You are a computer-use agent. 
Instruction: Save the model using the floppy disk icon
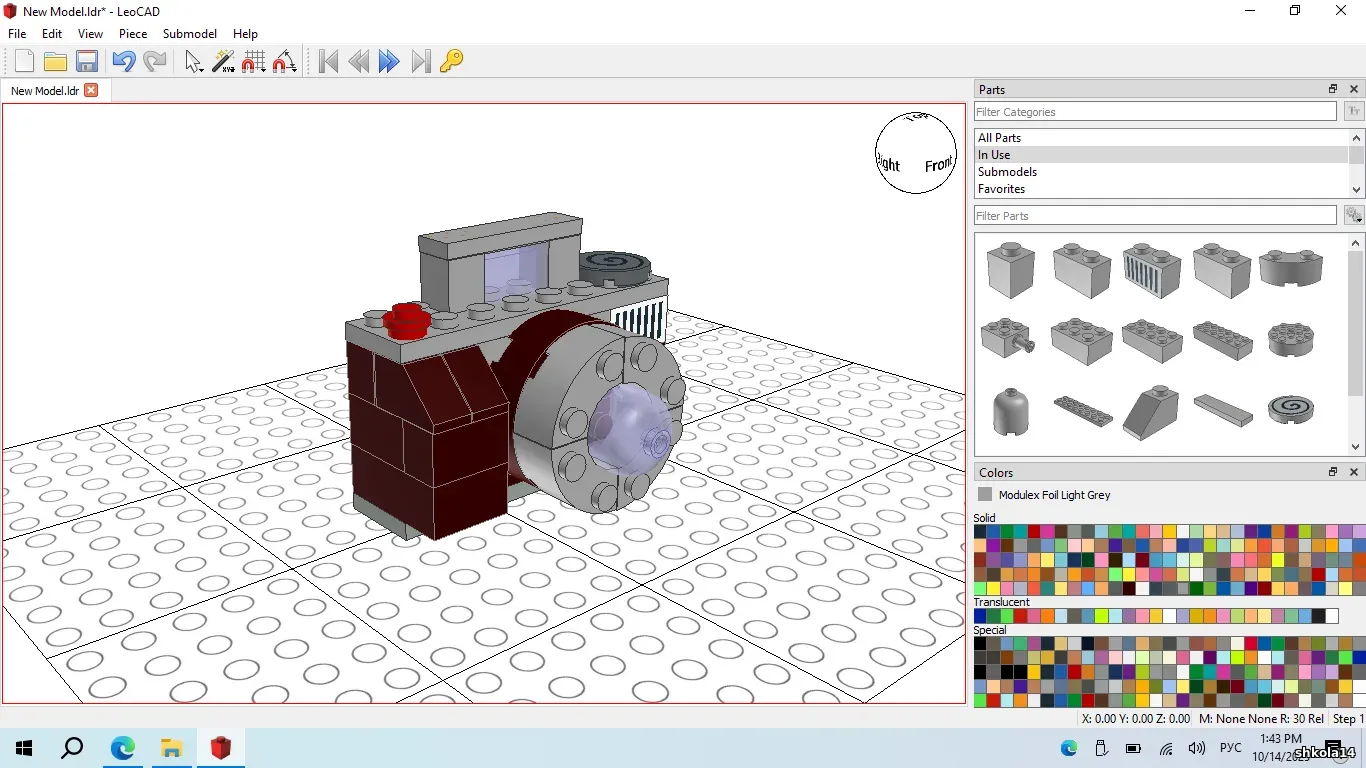tap(87, 62)
